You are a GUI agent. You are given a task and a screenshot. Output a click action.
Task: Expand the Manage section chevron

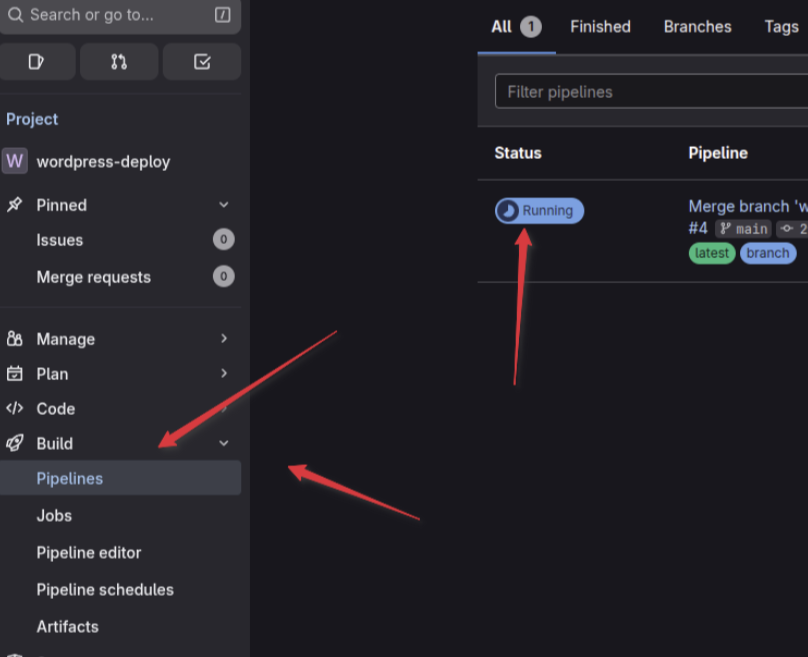[x=224, y=339]
